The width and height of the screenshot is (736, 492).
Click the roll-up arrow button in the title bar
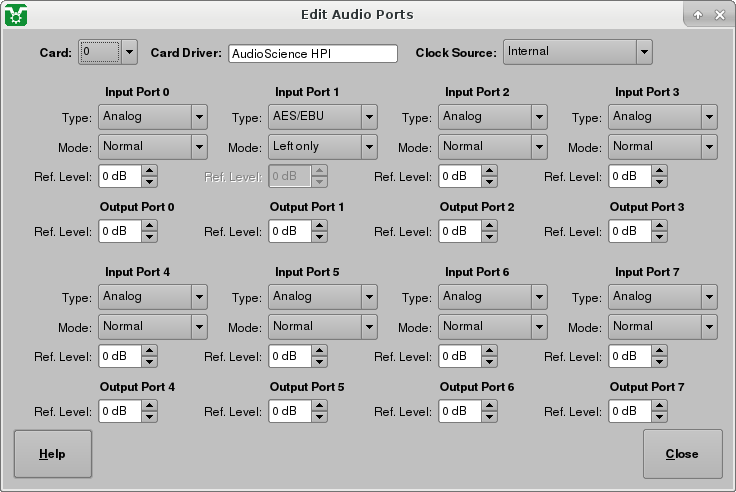[697, 15]
